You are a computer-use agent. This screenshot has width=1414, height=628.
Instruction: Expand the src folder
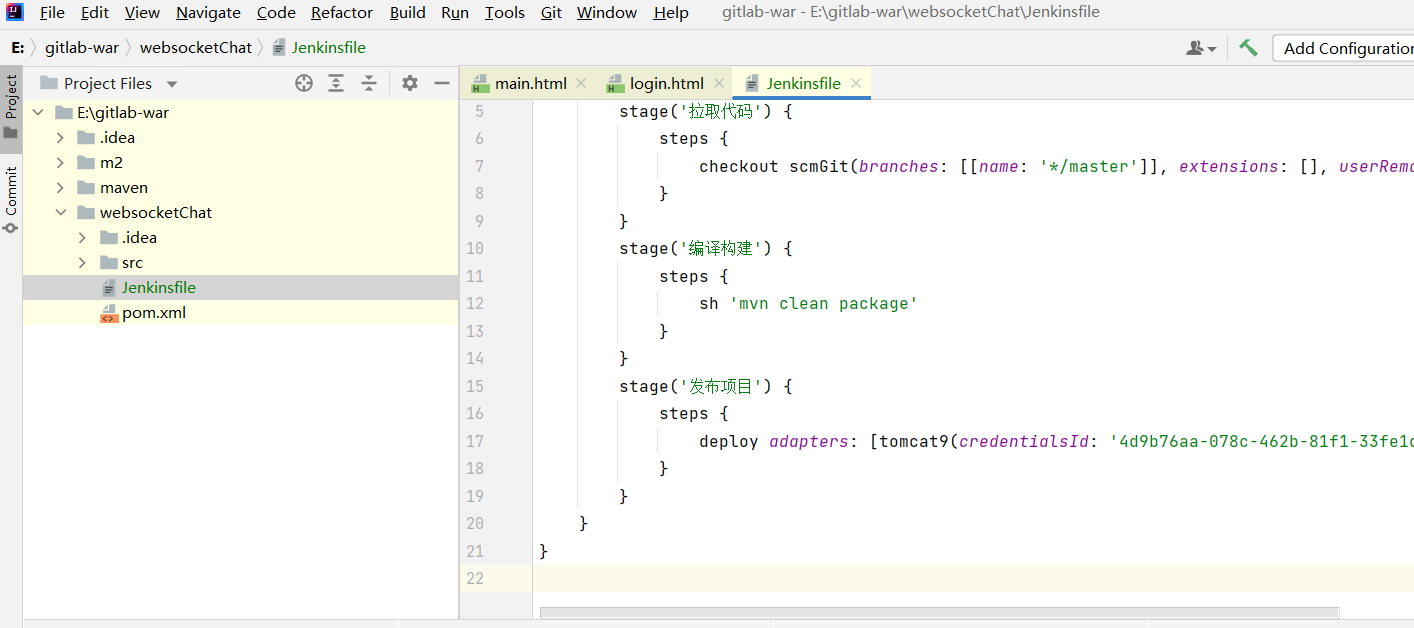tap(83, 263)
